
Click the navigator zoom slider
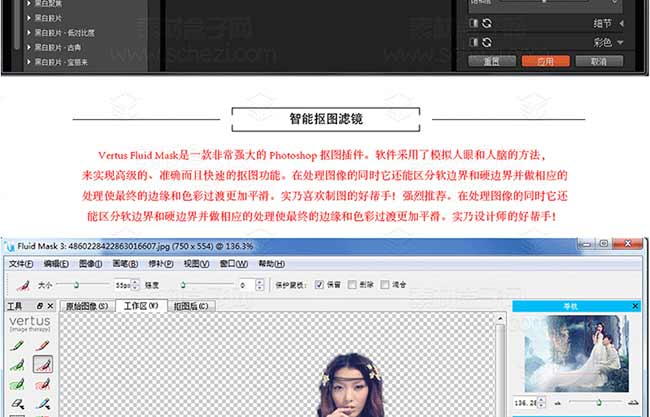(596, 402)
